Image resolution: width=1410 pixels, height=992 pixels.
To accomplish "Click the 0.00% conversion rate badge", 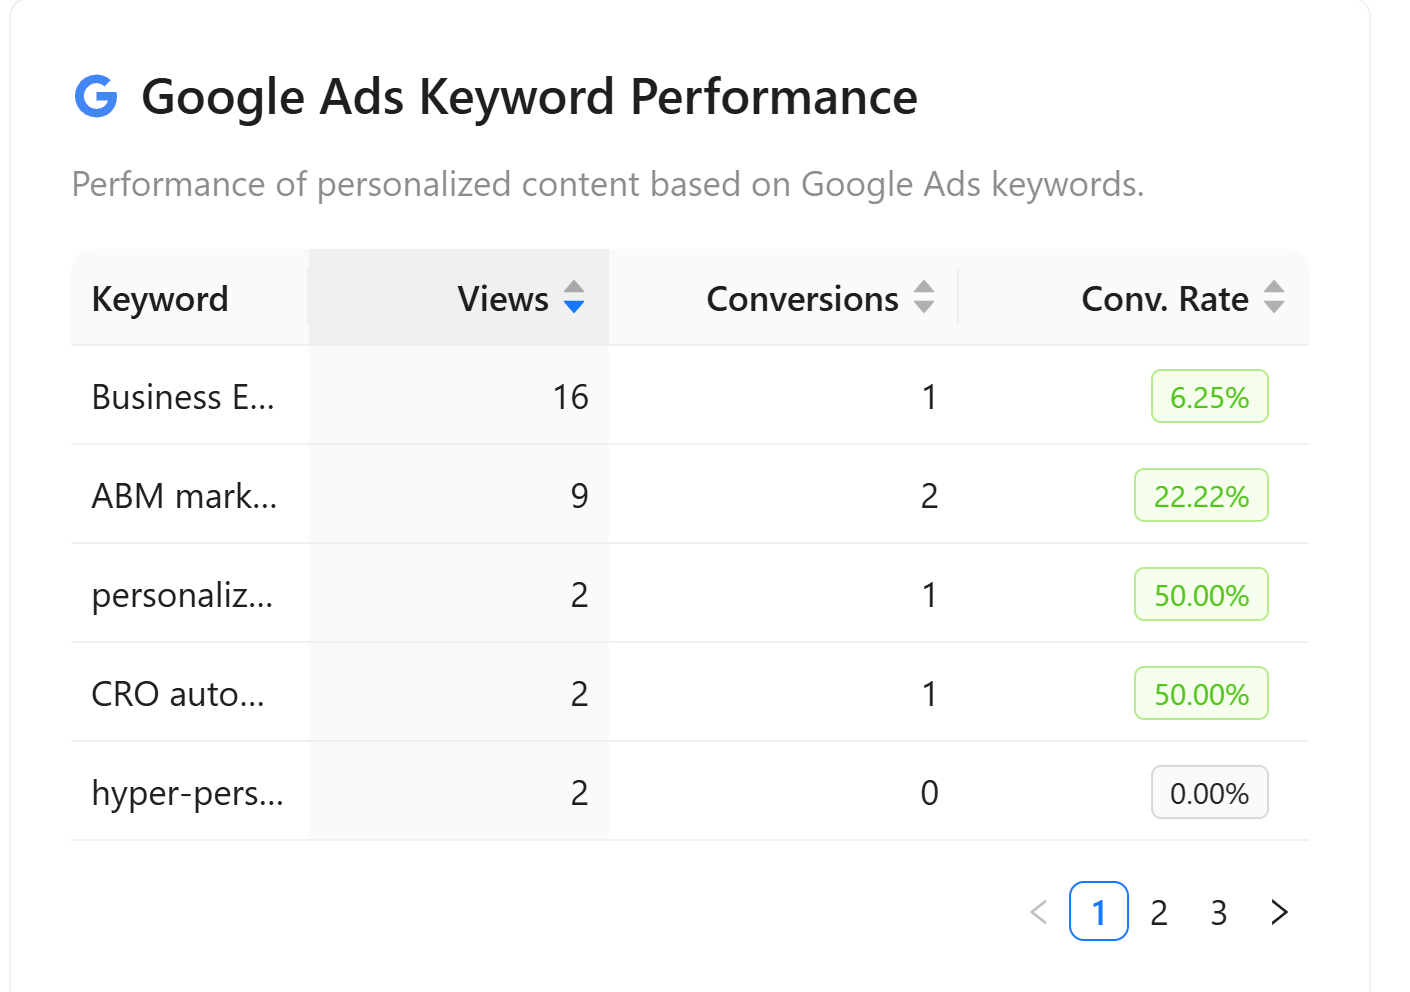I will tap(1209, 793).
